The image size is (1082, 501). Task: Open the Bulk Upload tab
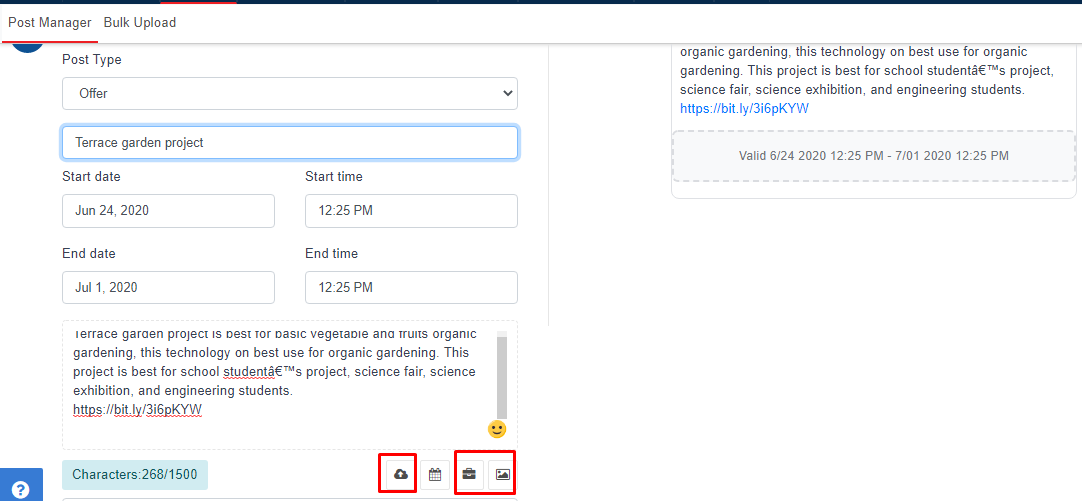(140, 22)
